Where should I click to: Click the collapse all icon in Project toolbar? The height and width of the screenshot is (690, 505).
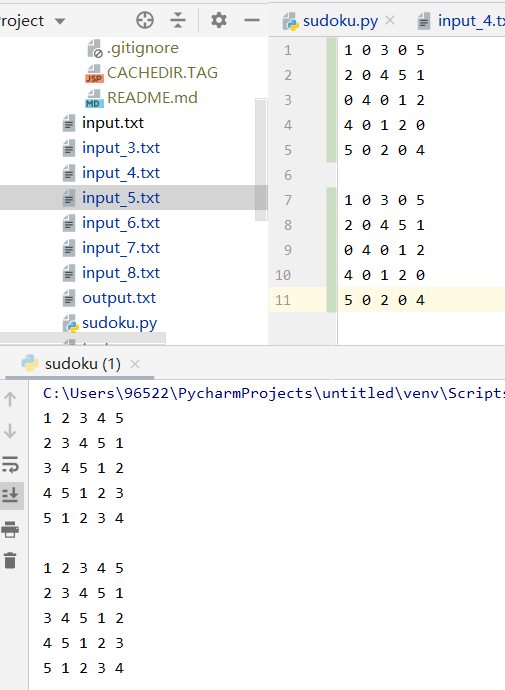(178, 20)
